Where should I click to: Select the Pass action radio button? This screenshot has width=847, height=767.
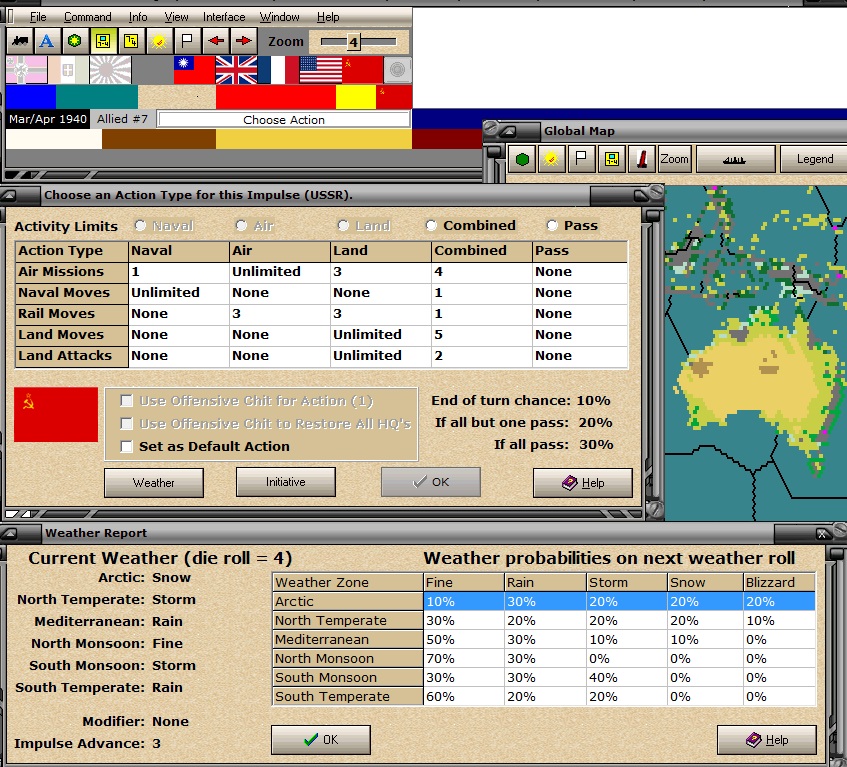click(552, 225)
